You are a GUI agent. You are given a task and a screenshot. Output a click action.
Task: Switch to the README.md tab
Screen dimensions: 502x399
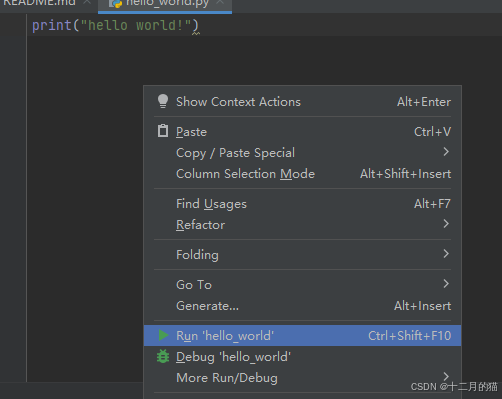click(39, 3)
